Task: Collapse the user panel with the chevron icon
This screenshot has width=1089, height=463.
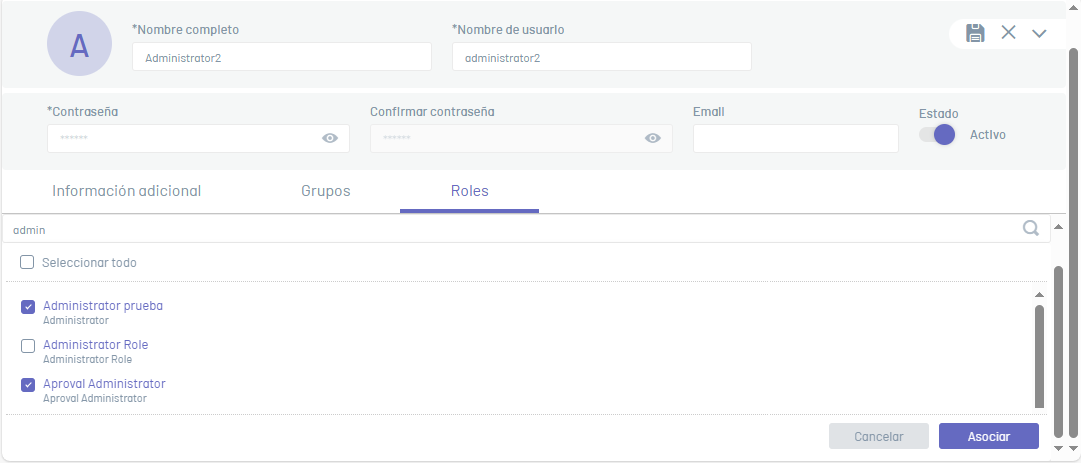Action: (1039, 33)
